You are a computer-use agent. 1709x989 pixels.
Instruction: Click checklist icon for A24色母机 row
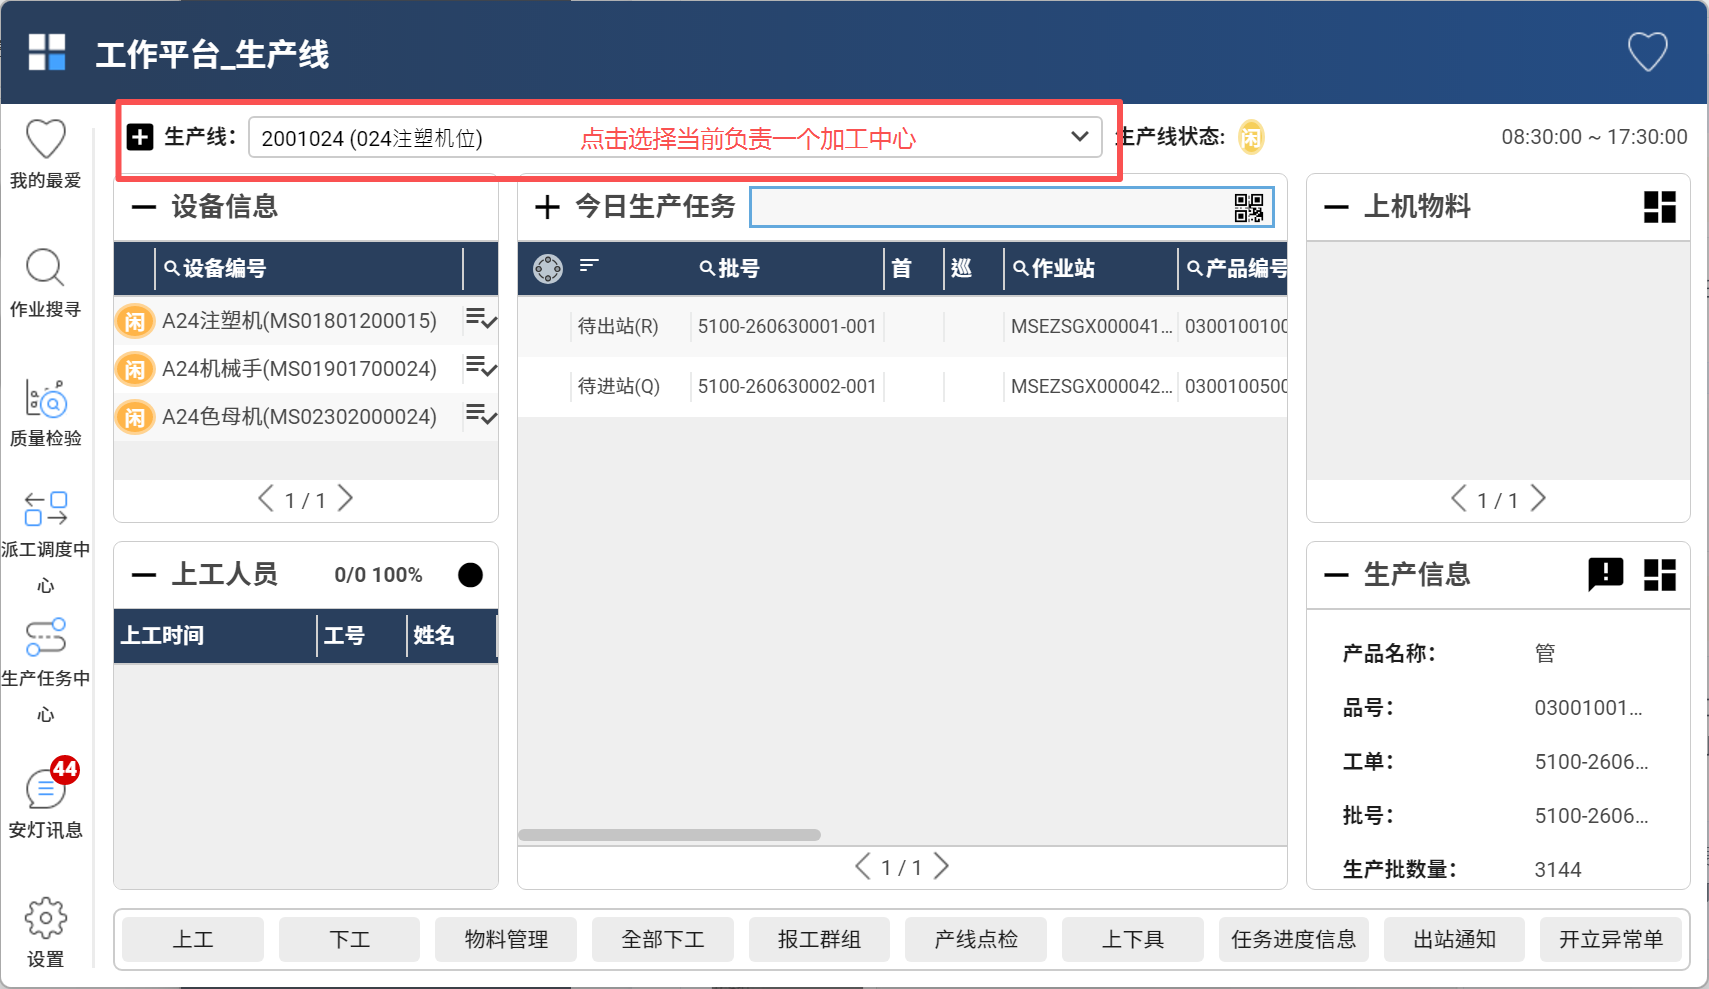click(x=481, y=415)
